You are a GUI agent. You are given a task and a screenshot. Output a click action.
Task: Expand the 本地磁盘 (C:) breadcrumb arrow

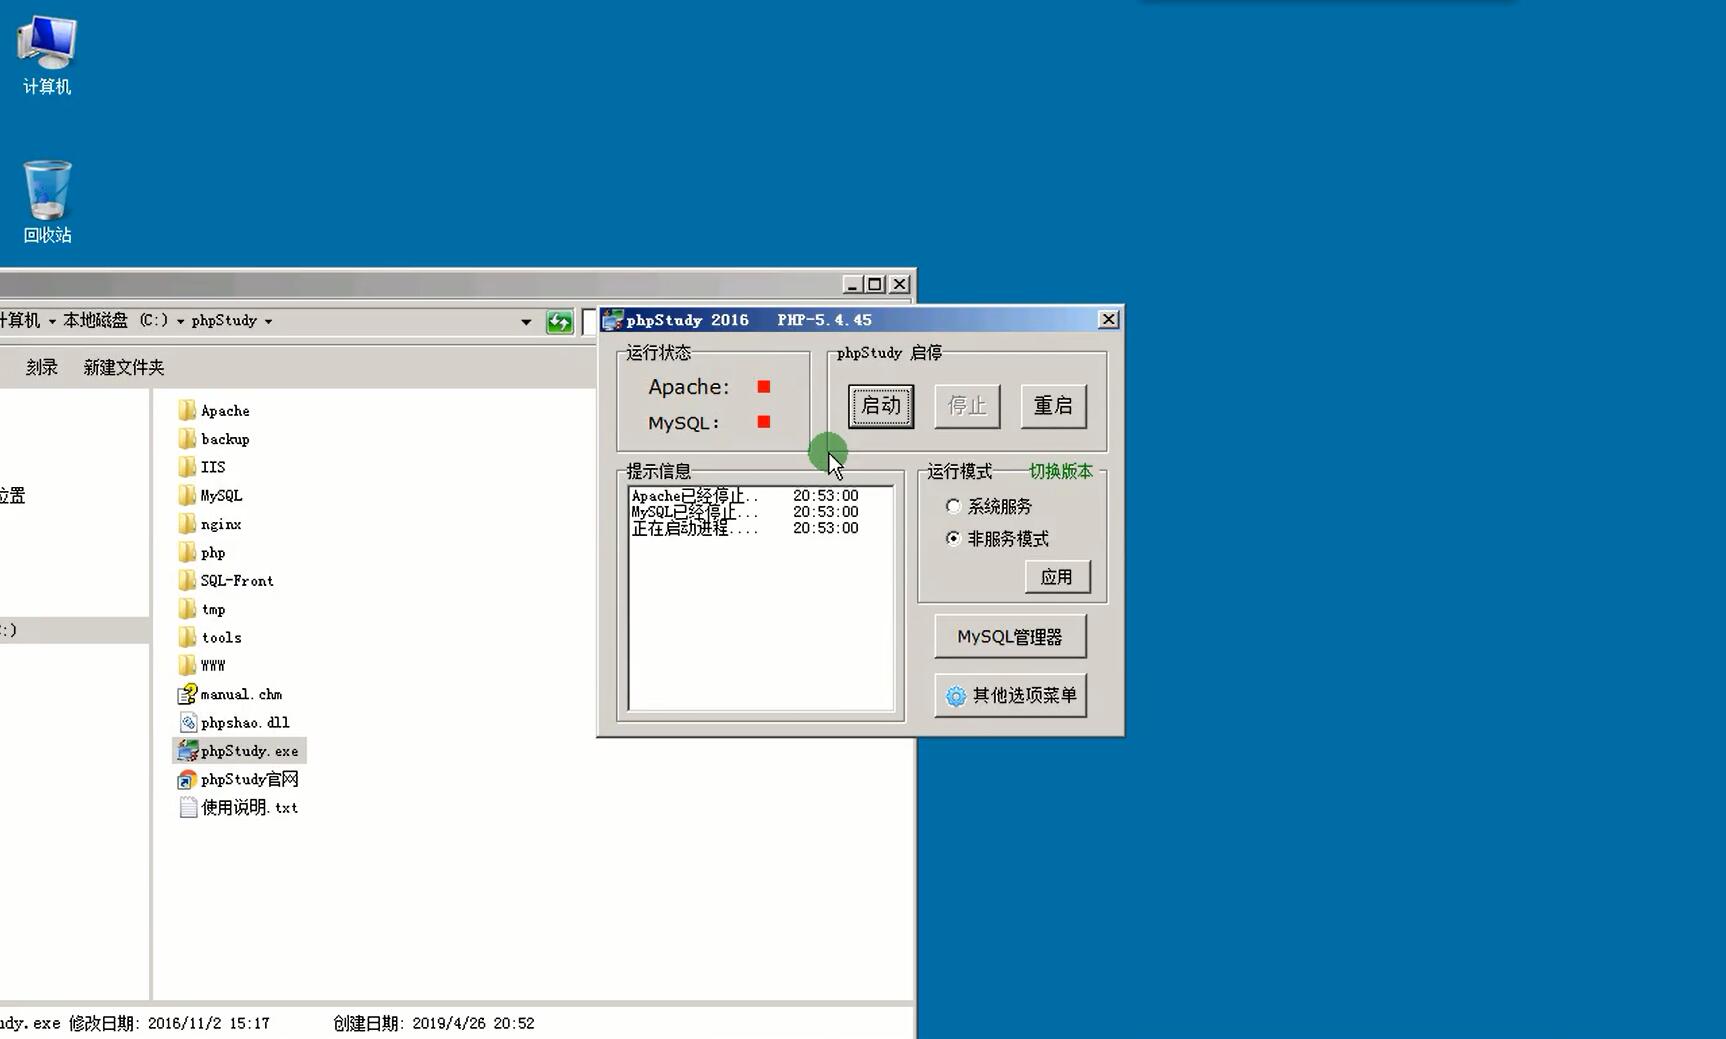pos(180,321)
